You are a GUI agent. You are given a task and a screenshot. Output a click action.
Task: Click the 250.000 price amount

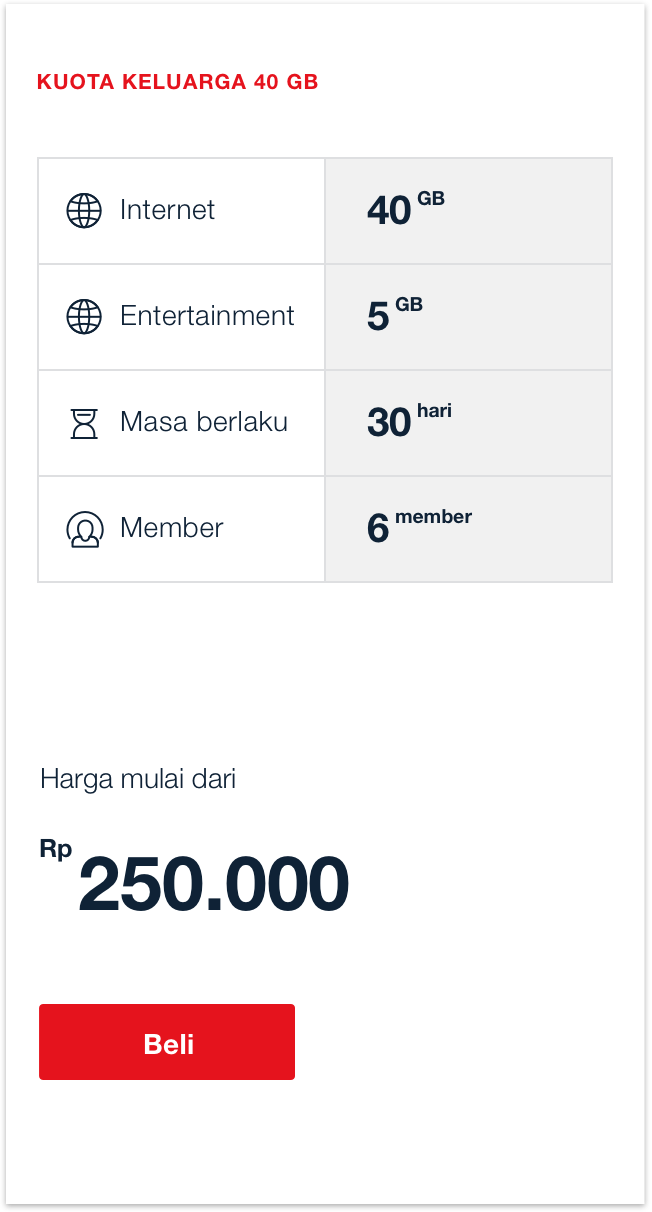point(213,886)
